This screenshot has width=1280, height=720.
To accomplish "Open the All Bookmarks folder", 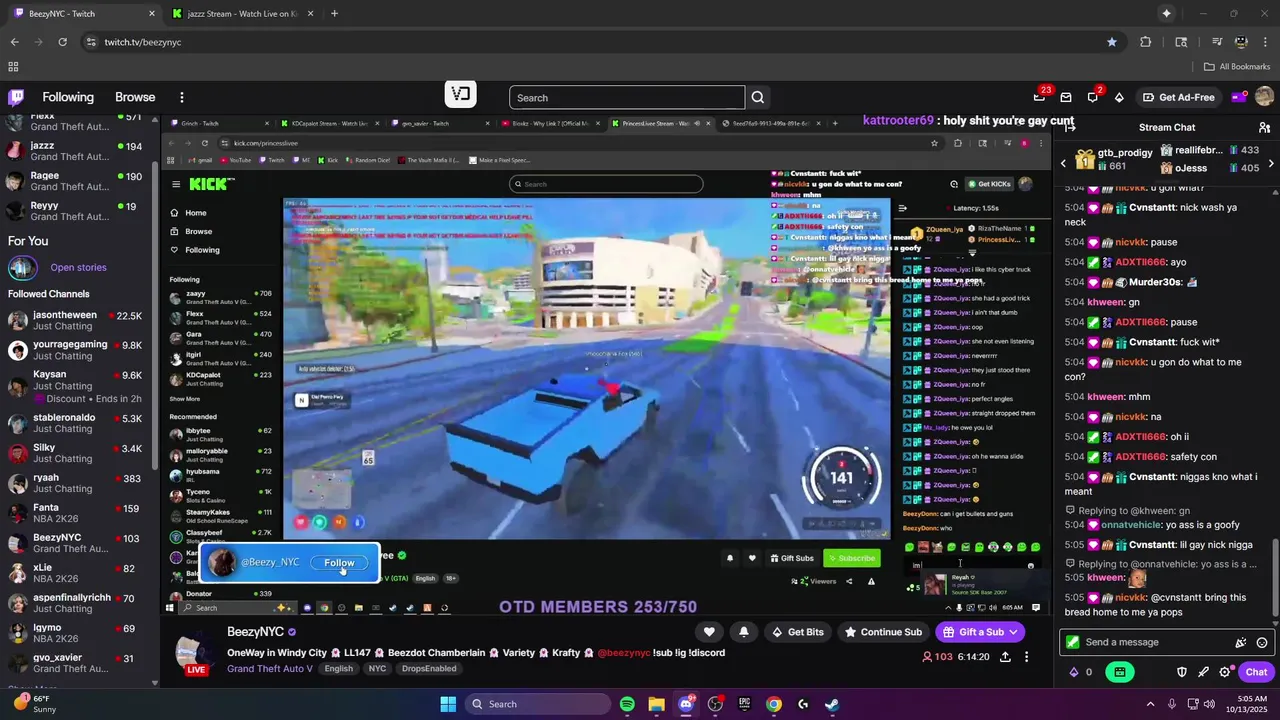I will click(1237, 67).
